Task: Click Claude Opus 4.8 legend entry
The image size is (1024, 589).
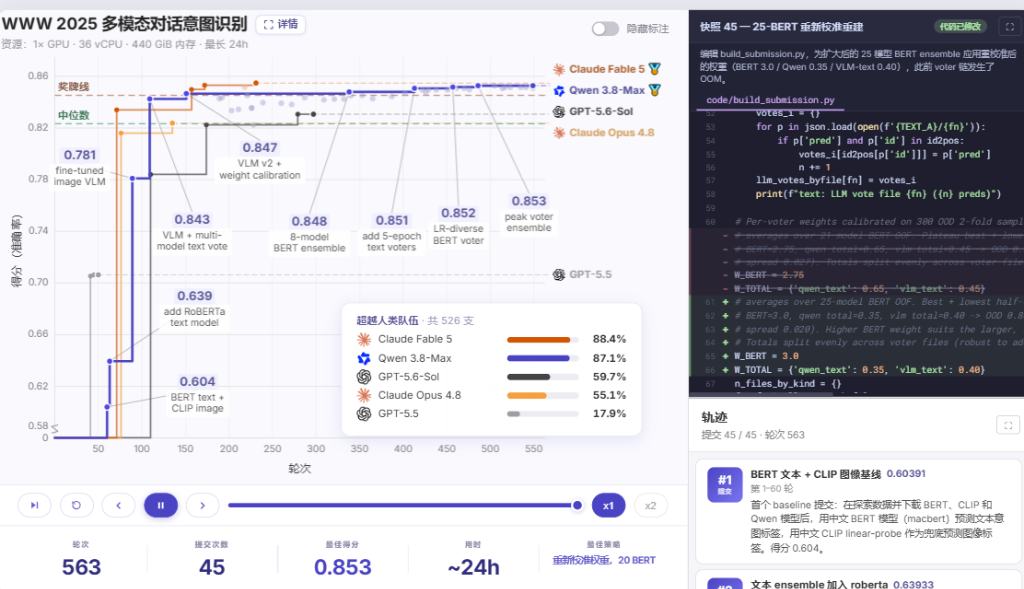Action: click(x=603, y=133)
